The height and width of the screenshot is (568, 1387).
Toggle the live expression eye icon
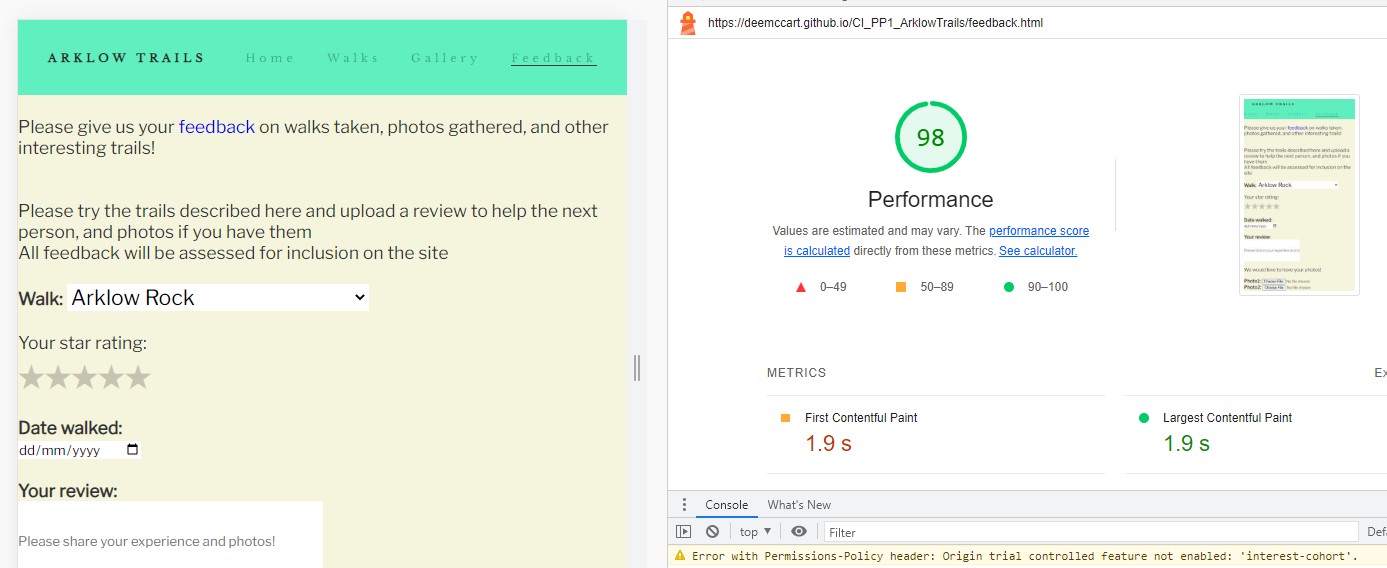click(x=798, y=532)
